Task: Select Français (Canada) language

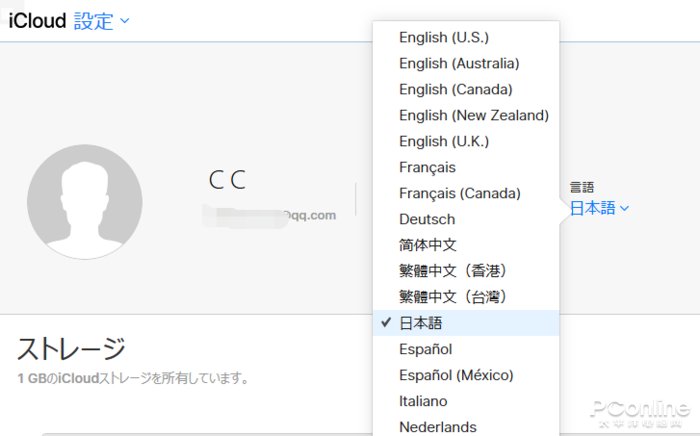Action: [x=466, y=193]
